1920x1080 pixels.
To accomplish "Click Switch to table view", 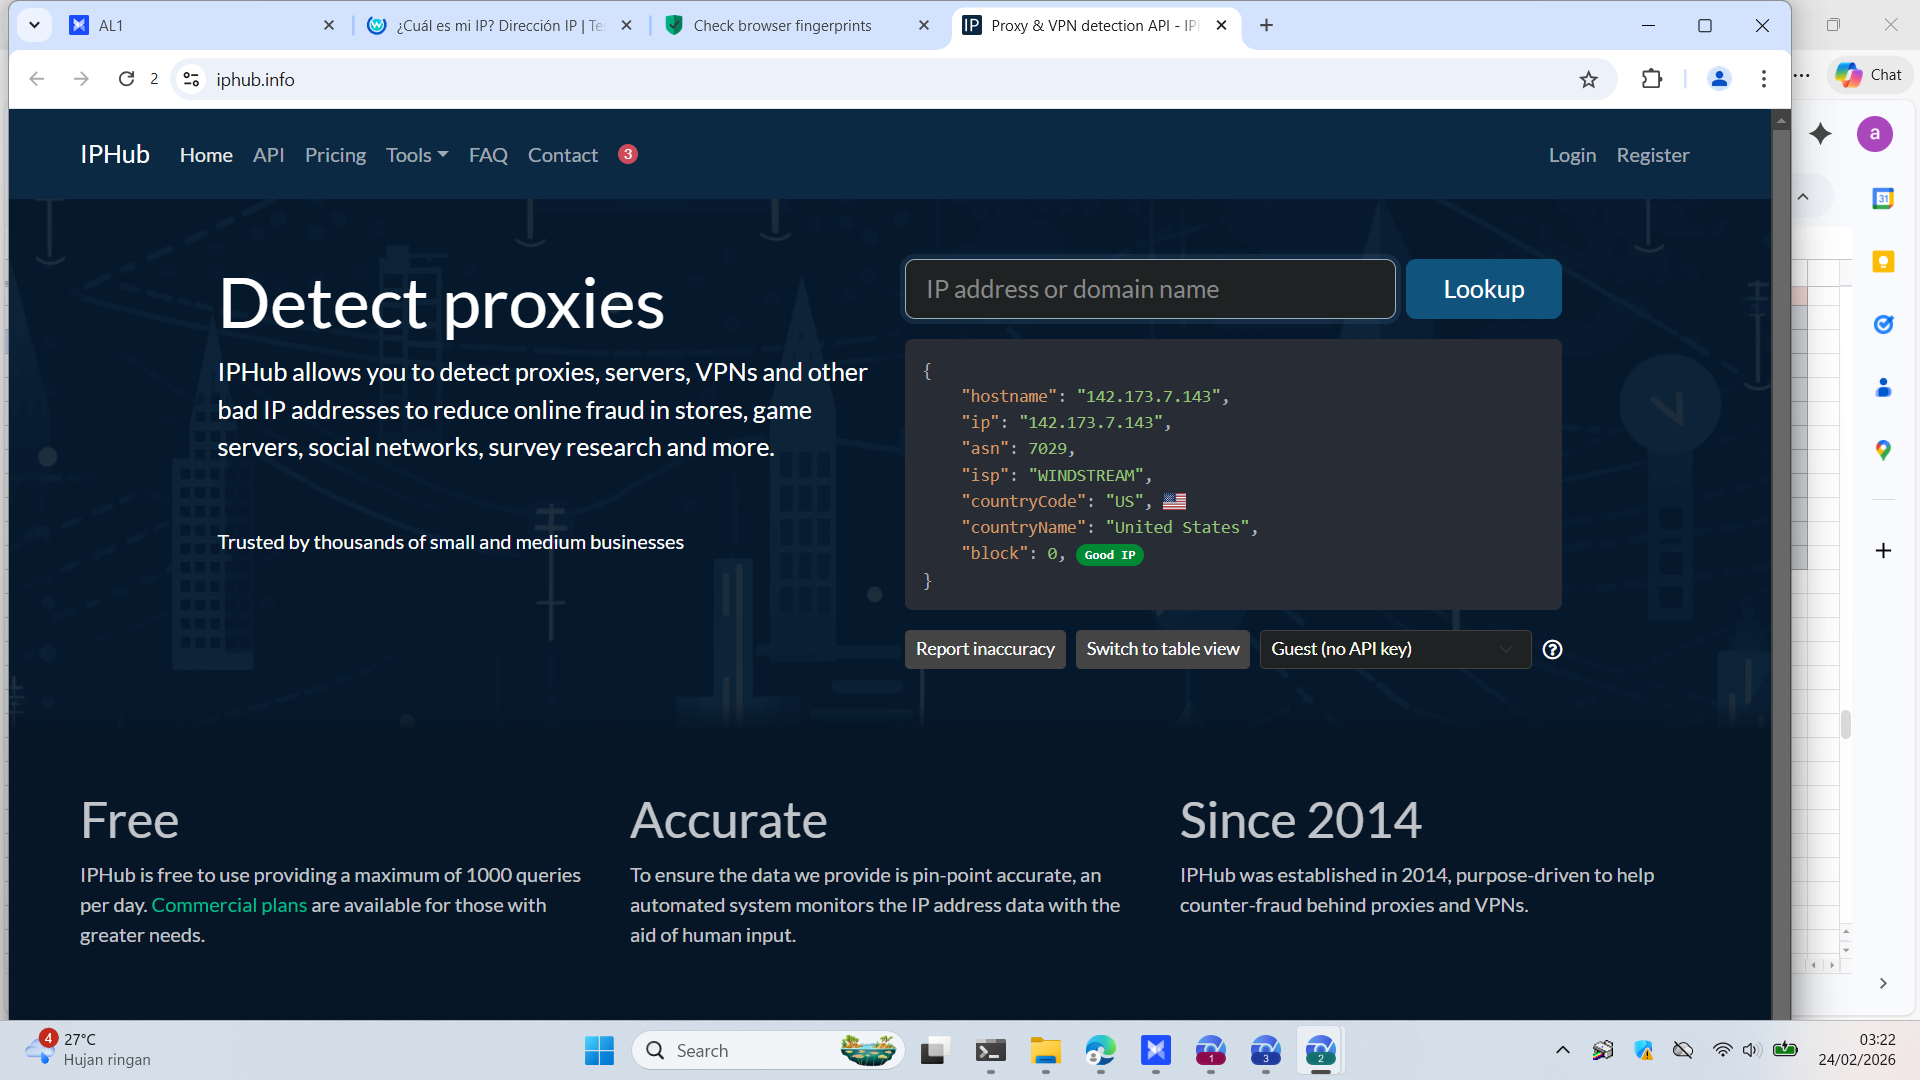I will [x=1162, y=649].
